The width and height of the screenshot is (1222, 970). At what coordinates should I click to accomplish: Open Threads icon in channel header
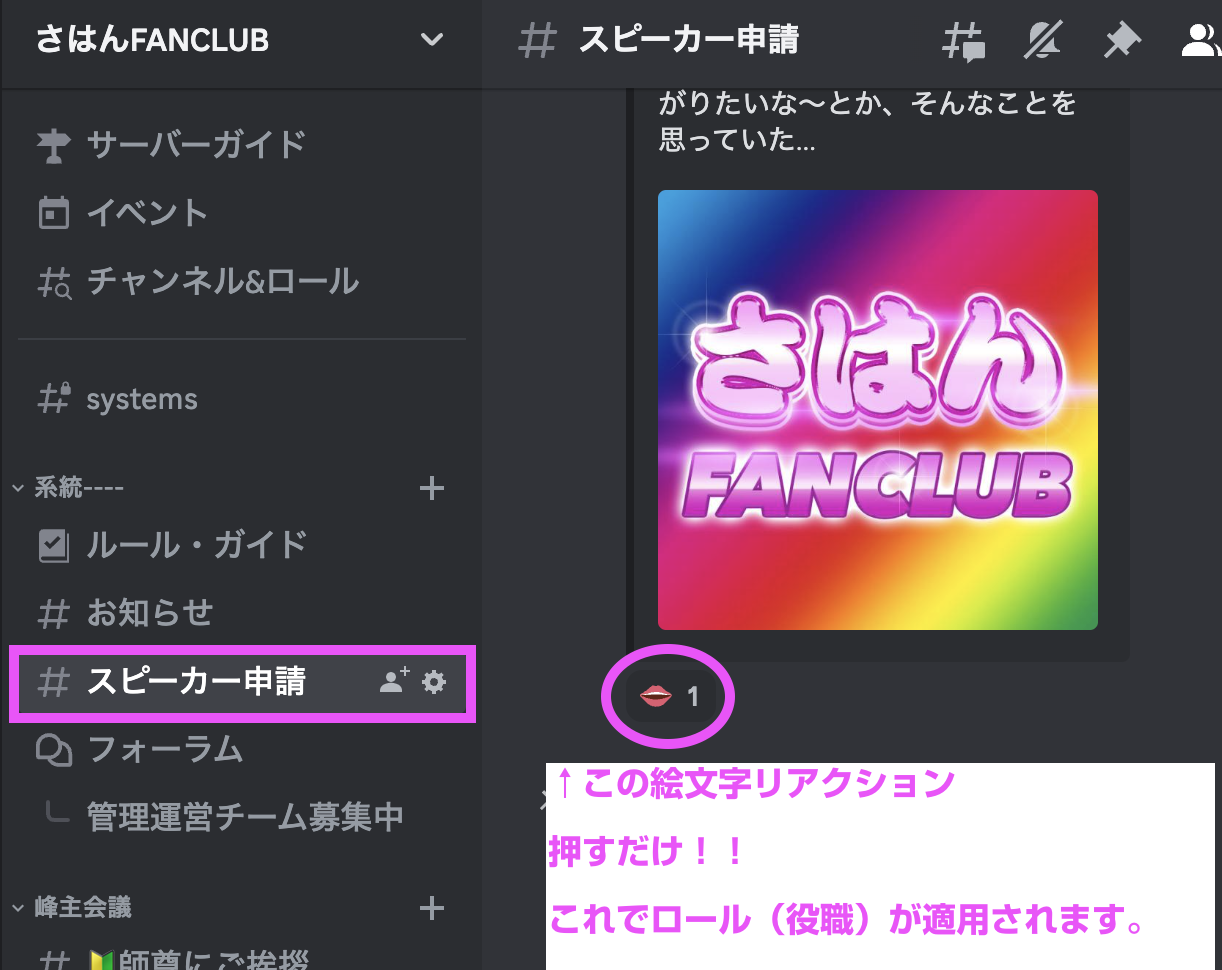(964, 41)
